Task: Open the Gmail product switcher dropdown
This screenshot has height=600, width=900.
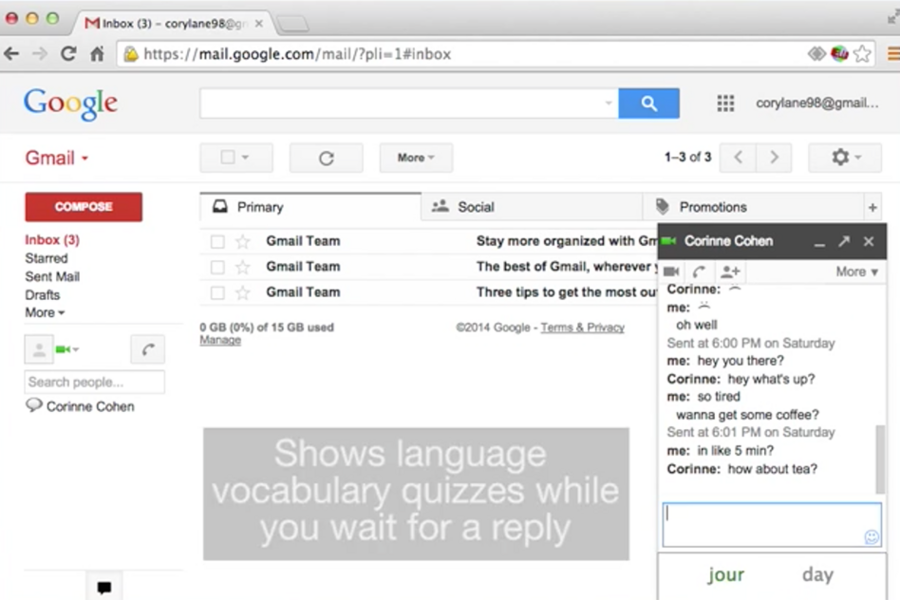Action: point(57,158)
